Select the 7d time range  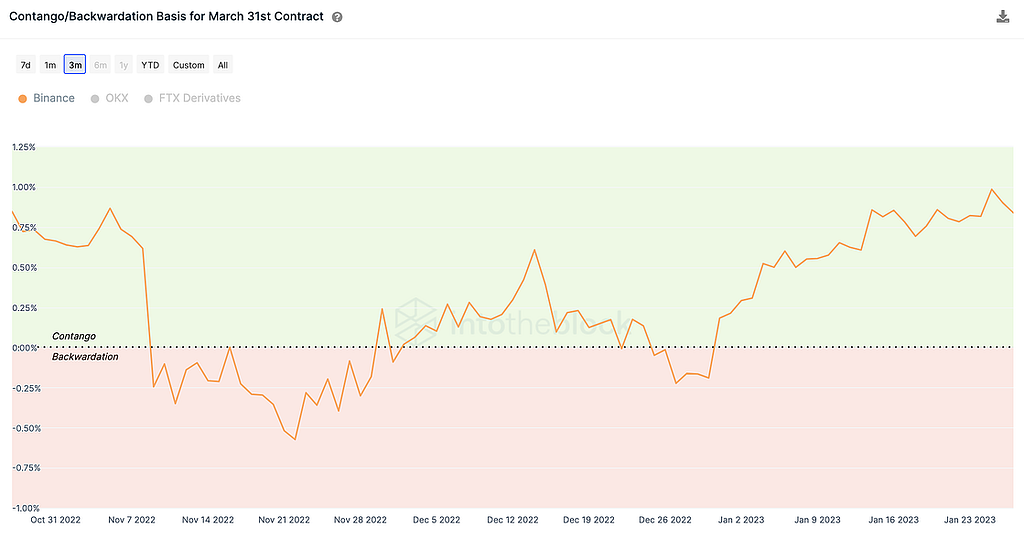tap(26, 65)
